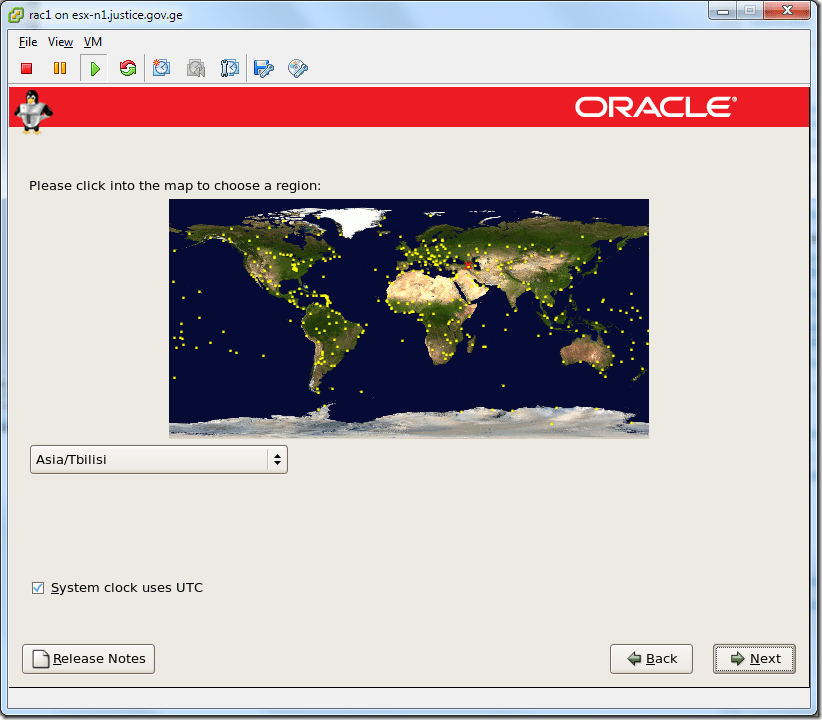Toggle the System clock uses UTC checkbox
The width and height of the screenshot is (822, 720).
pyautogui.click(x=38, y=588)
